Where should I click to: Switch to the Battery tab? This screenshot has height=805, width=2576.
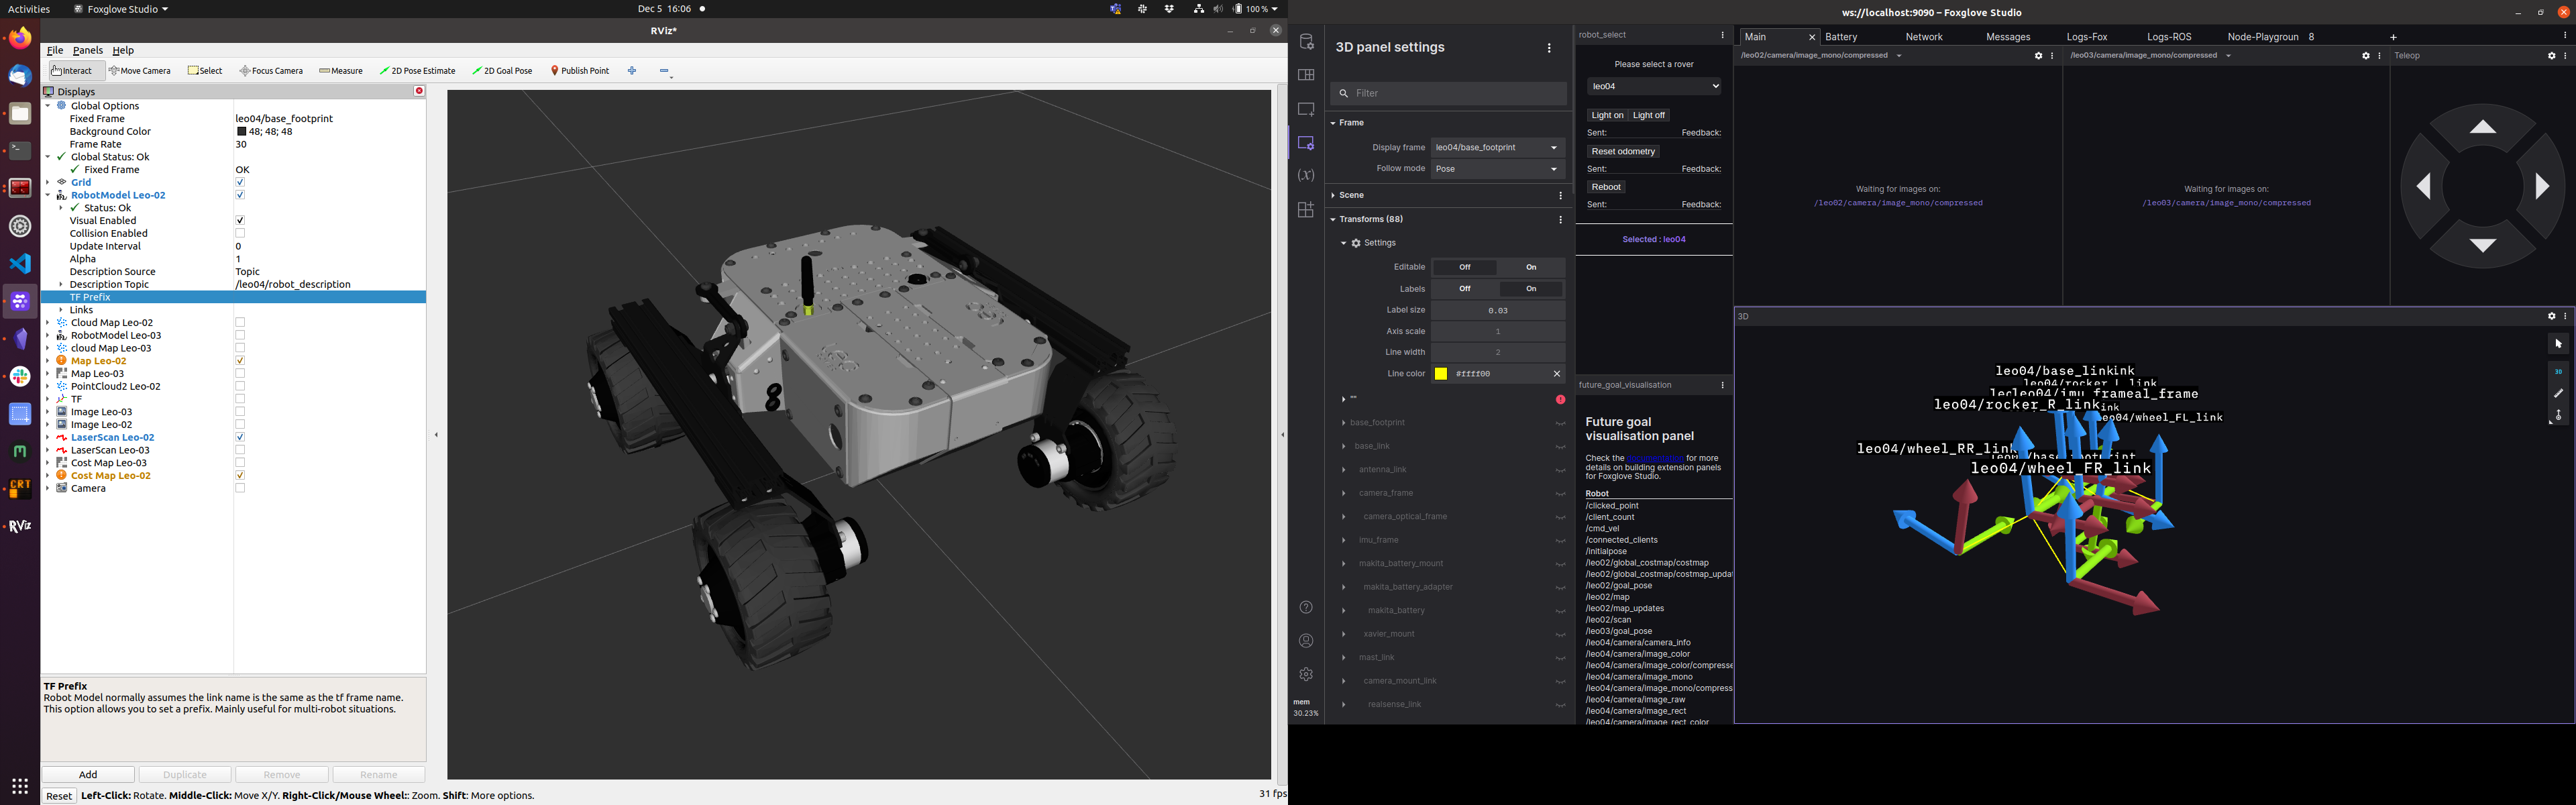pyautogui.click(x=1841, y=36)
